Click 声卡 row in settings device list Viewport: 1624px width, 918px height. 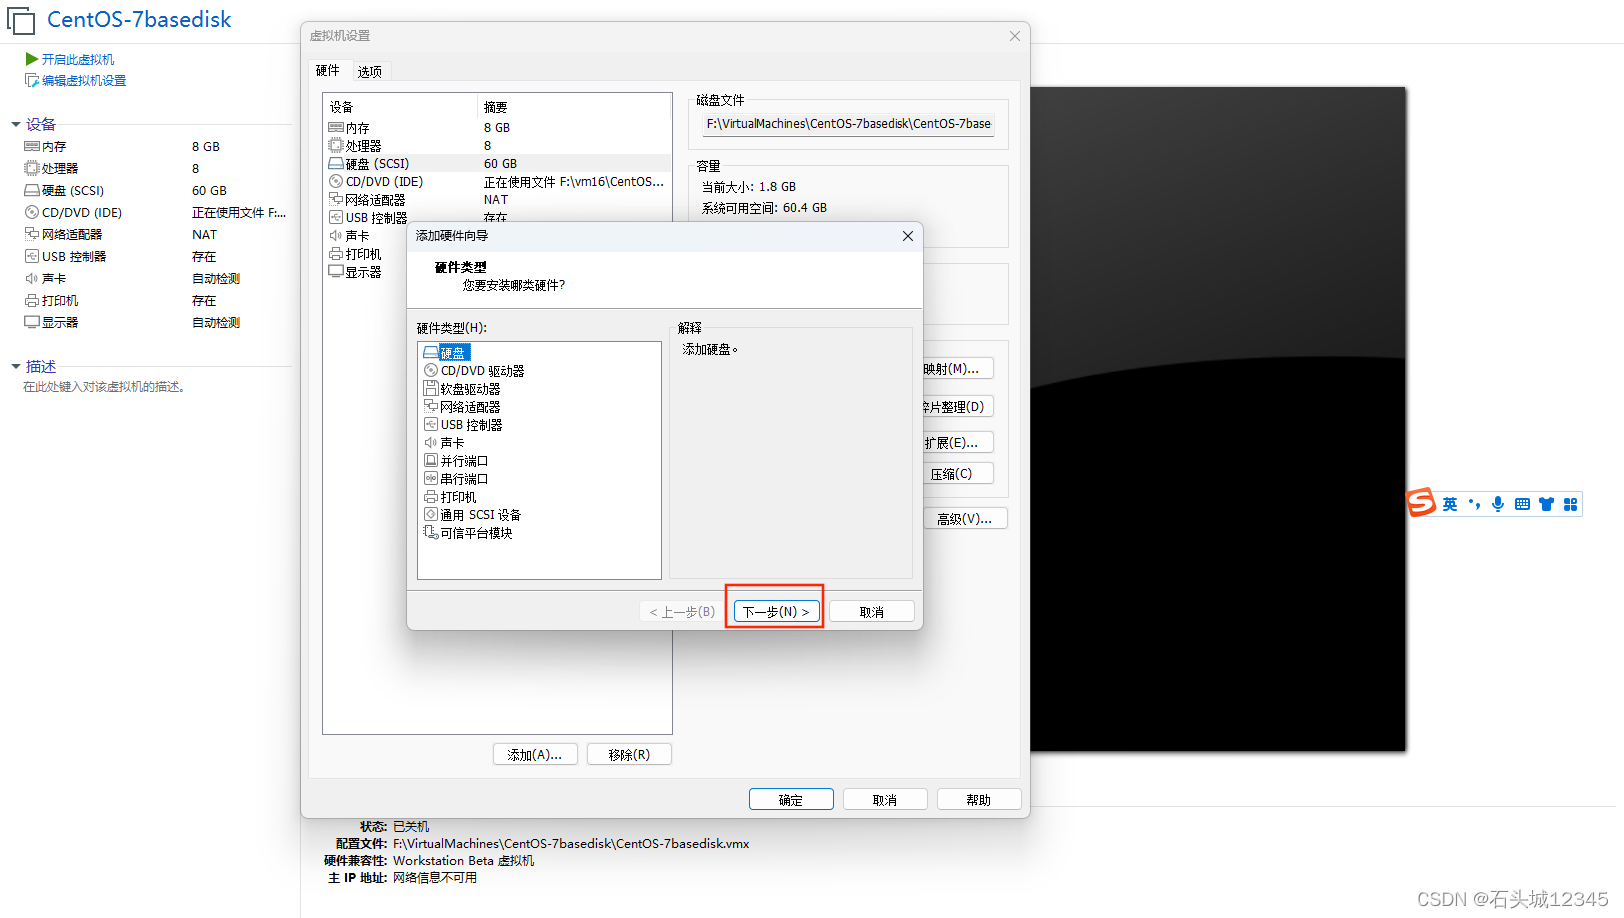pyautogui.click(x=366, y=236)
